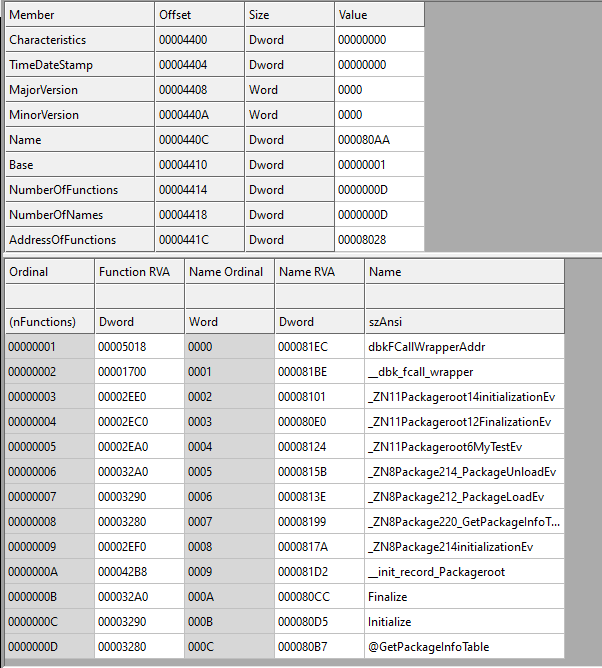
Task: Click Function RVA 000042B8
Action: pyautogui.click(x=140, y=572)
